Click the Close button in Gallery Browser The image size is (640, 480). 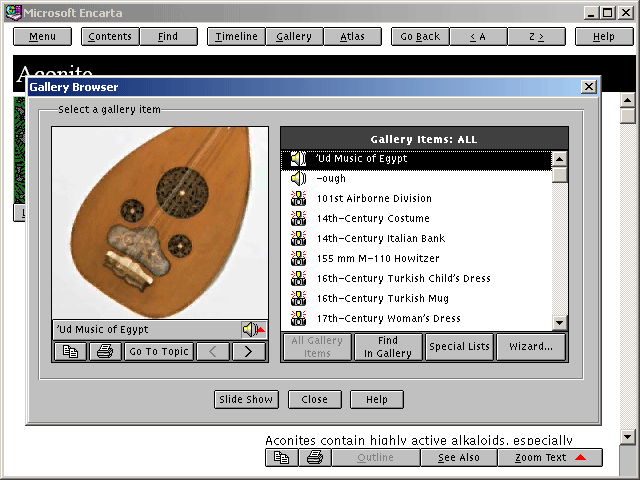click(x=315, y=399)
